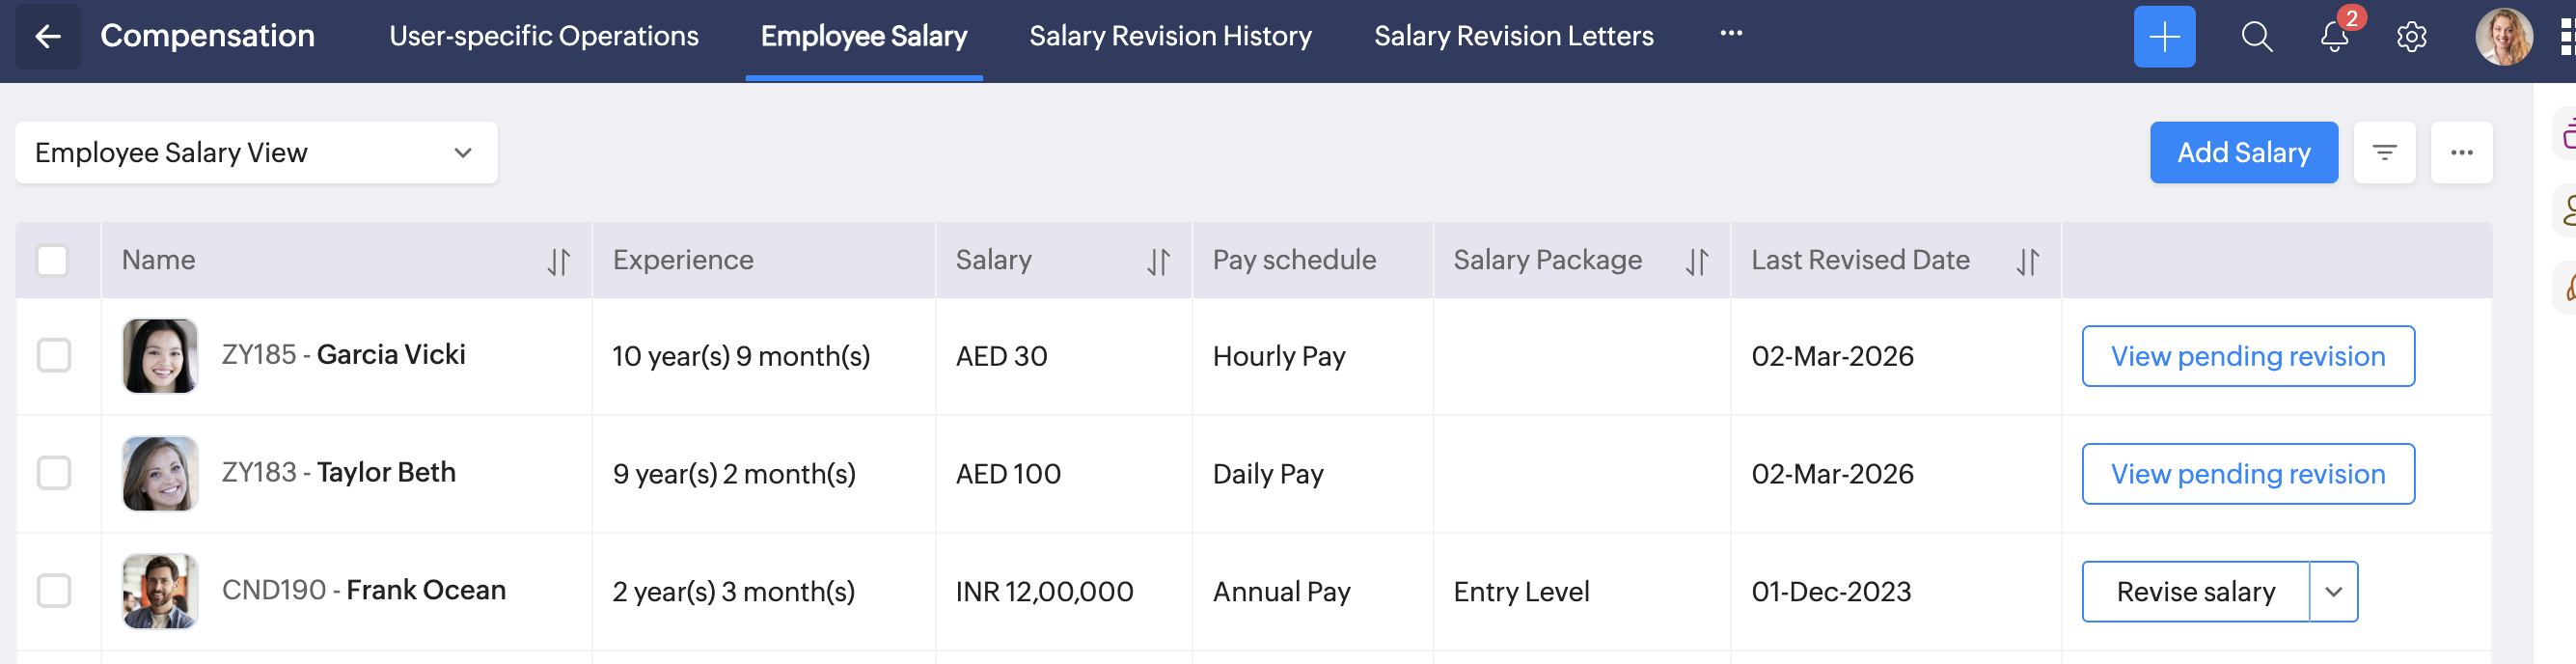2576x664 pixels.
Task: Switch to Salary Revision History tab
Action: pyautogui.click(x=1170, y=36)
